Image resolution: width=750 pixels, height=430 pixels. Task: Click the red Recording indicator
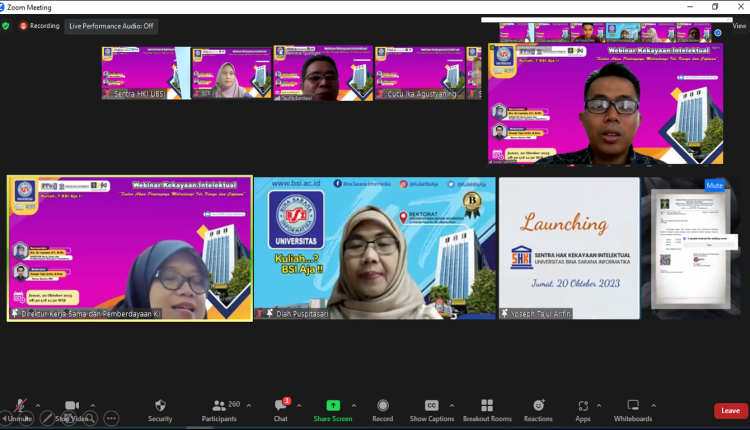tap(40, 26)
